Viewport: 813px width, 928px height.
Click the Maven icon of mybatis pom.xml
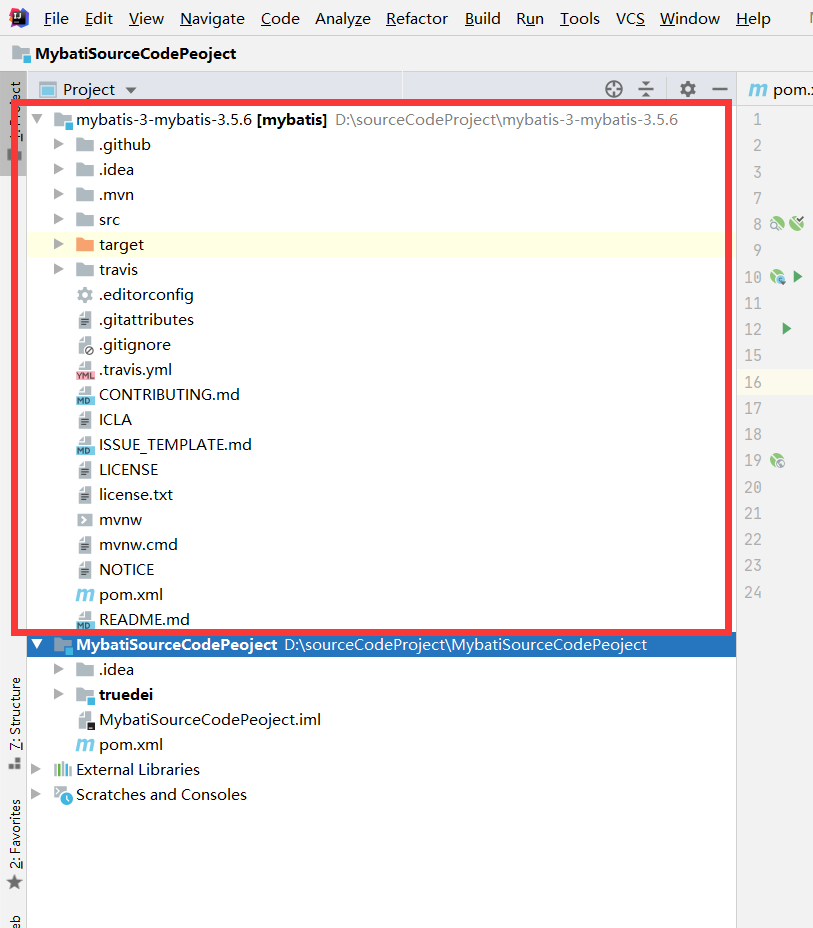pyautogui.click(x=85, y=595)
